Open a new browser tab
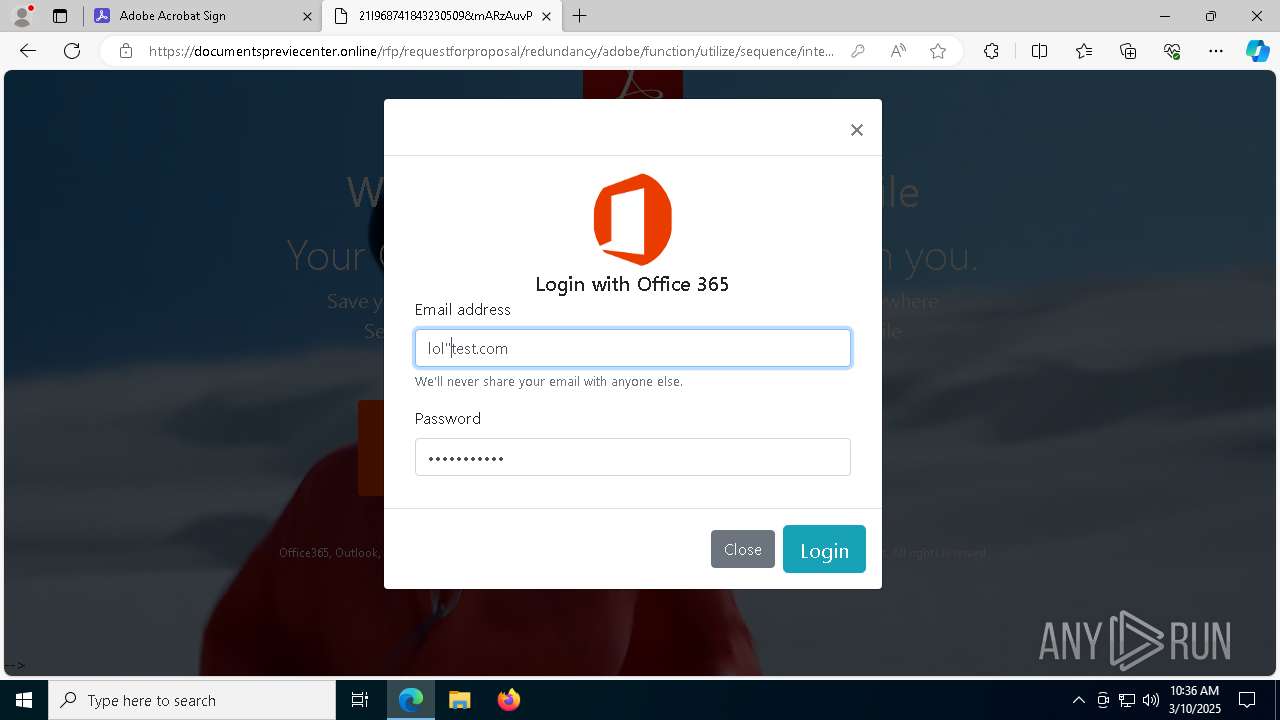Image resolution: width=1280 pixels, height=720 pixels. click(x=579, y=16)
